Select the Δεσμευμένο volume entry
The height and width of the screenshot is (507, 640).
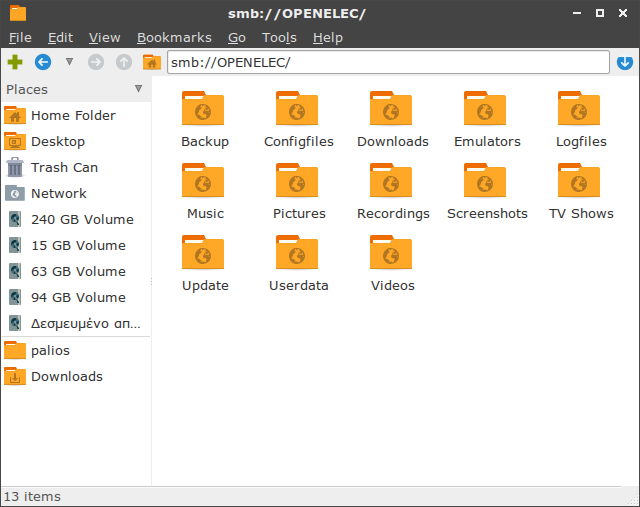pyautogui.click(x=76, y=323)
